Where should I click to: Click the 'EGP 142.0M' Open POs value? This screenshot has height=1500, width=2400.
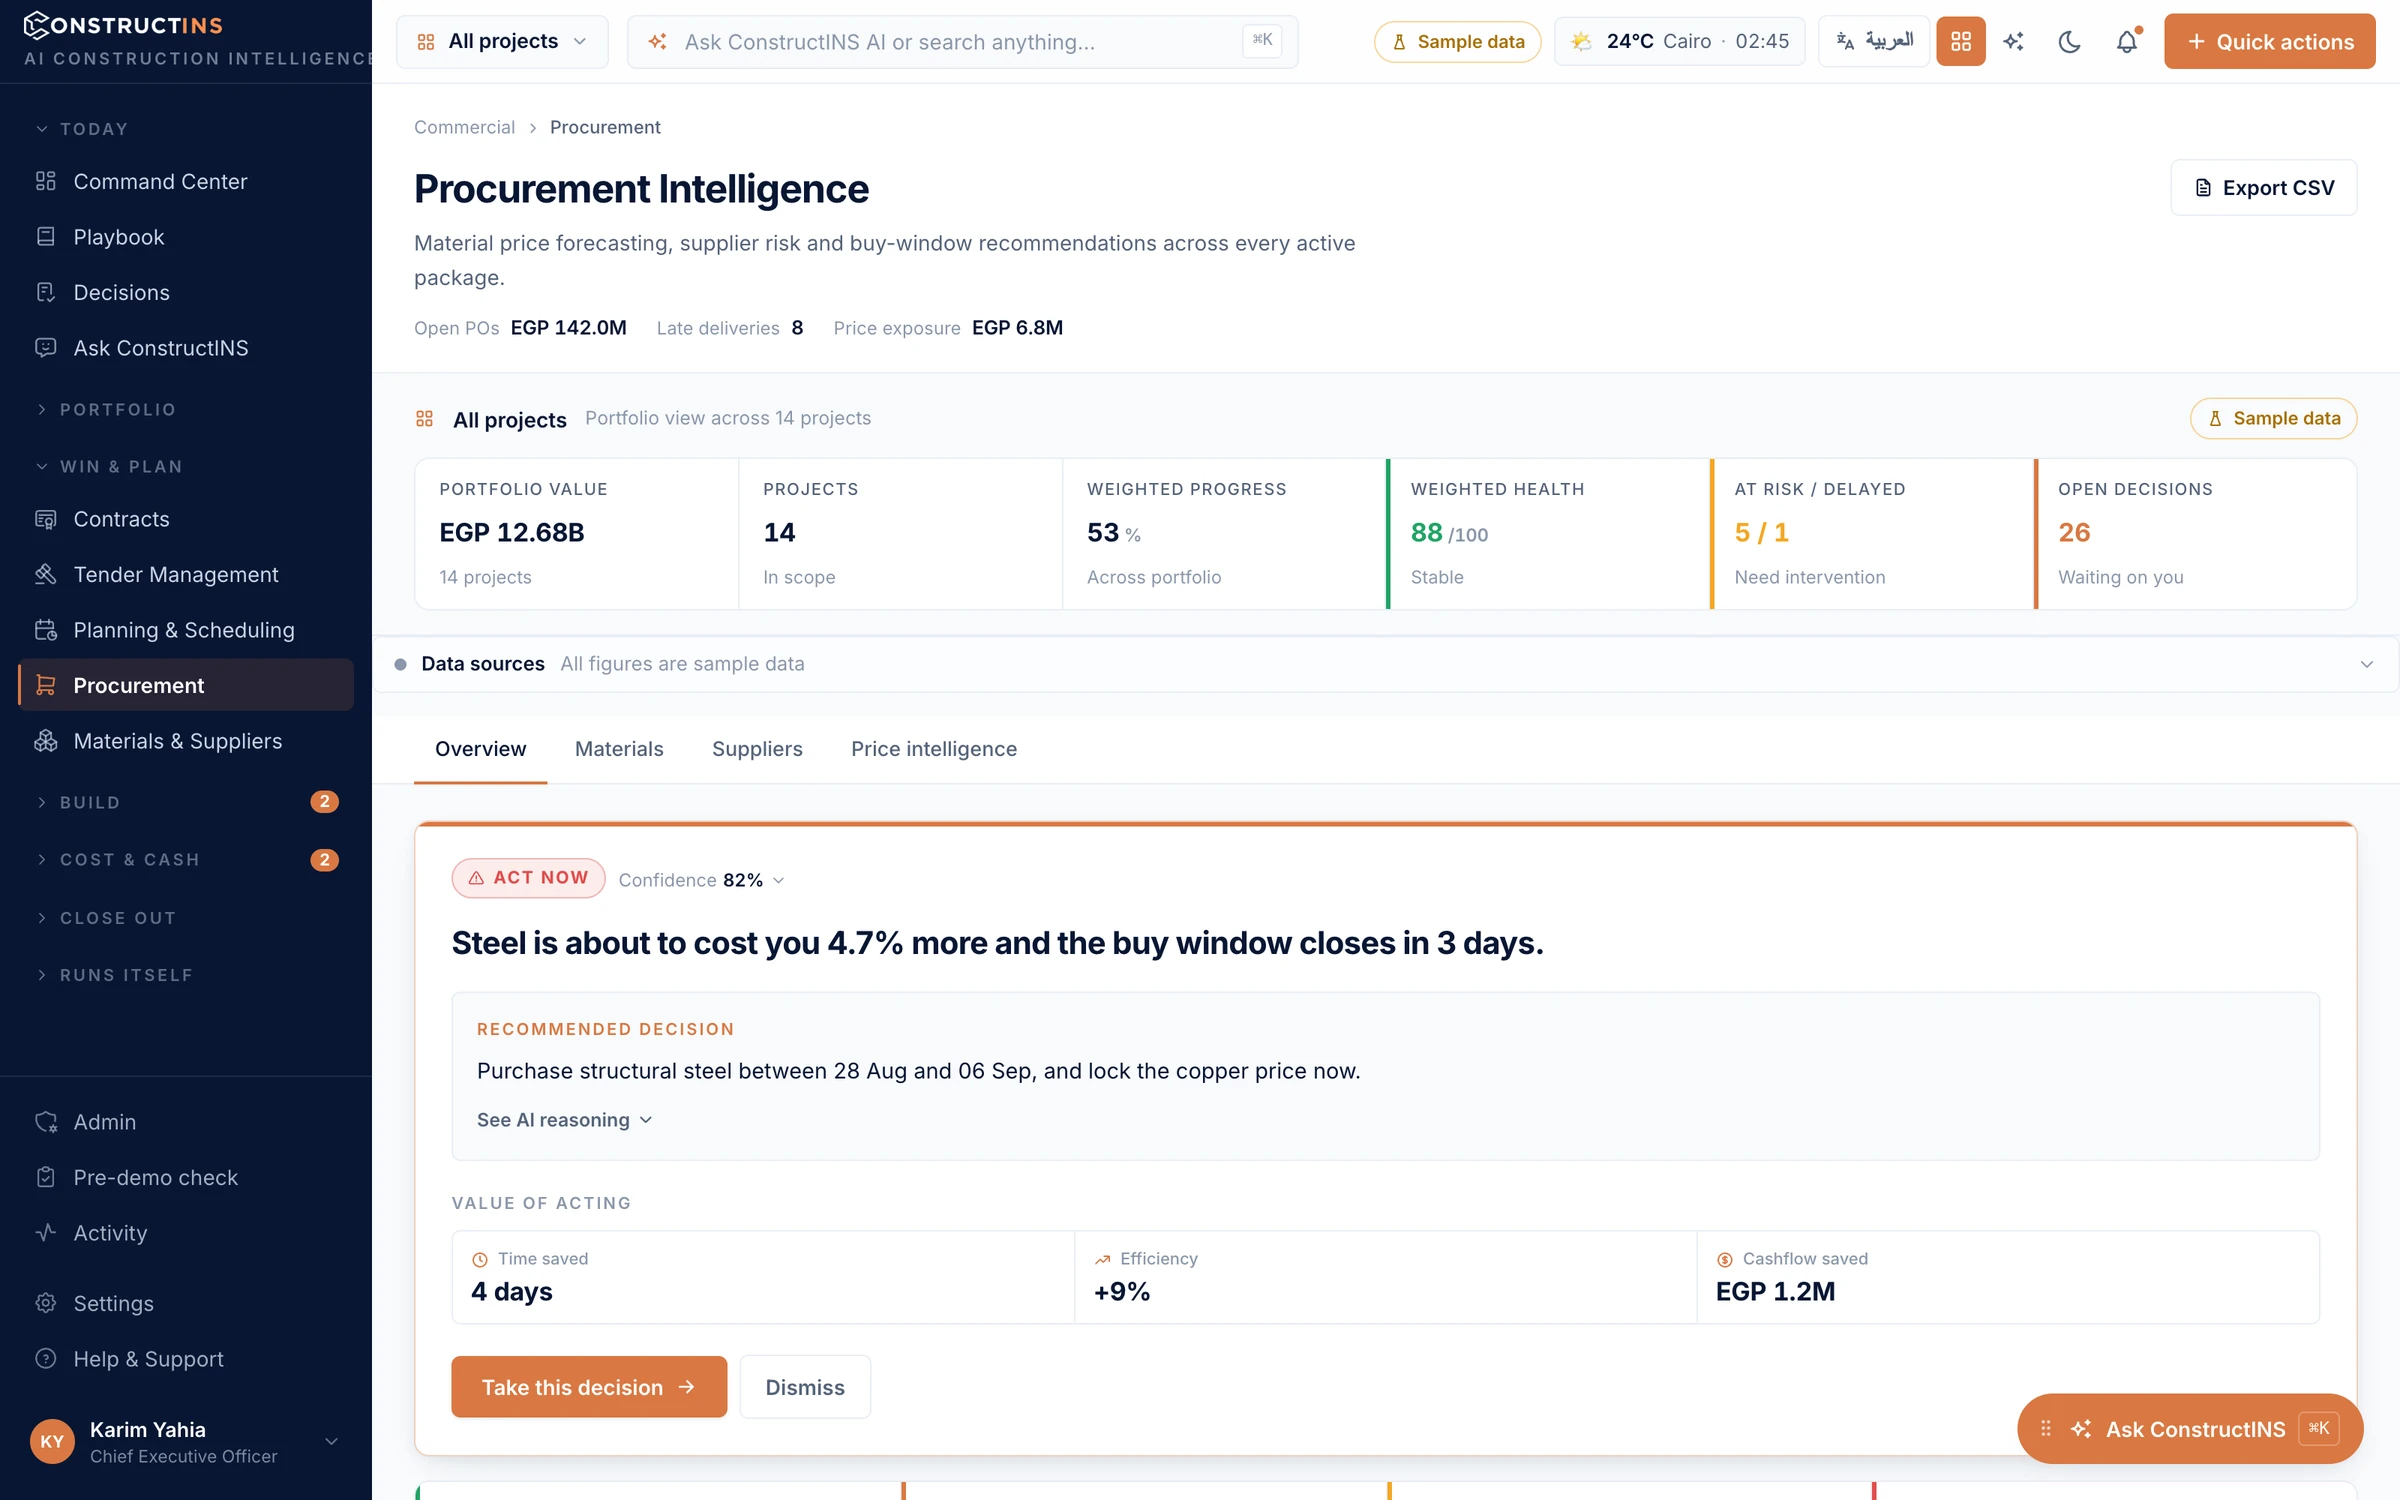[x=568, y=328]
